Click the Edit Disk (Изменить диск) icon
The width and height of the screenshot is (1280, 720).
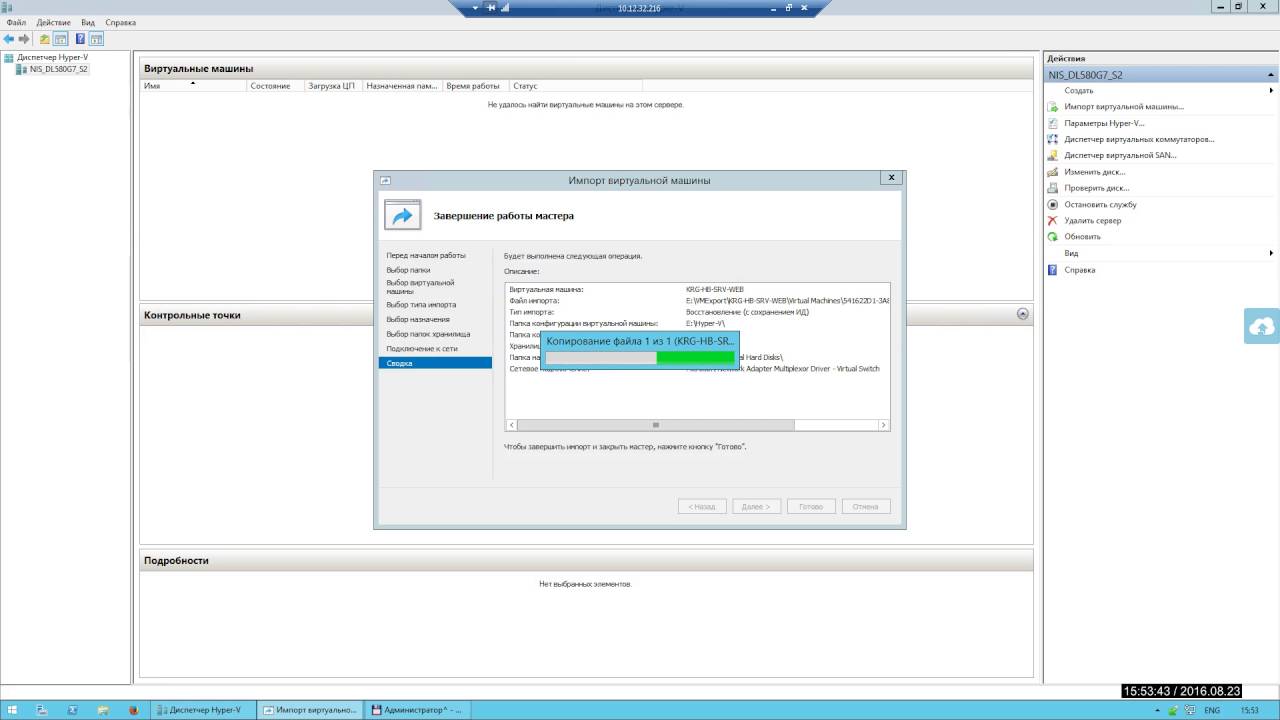(1053, 172)
